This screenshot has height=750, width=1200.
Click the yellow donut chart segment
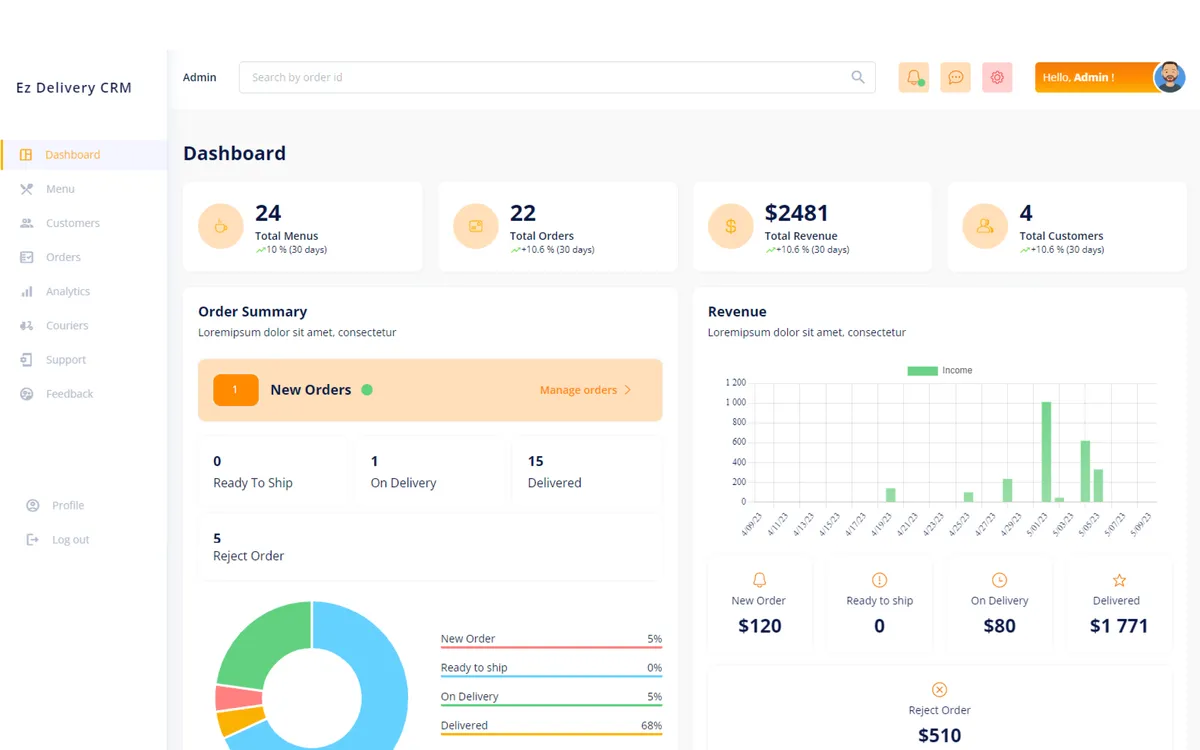240,720
